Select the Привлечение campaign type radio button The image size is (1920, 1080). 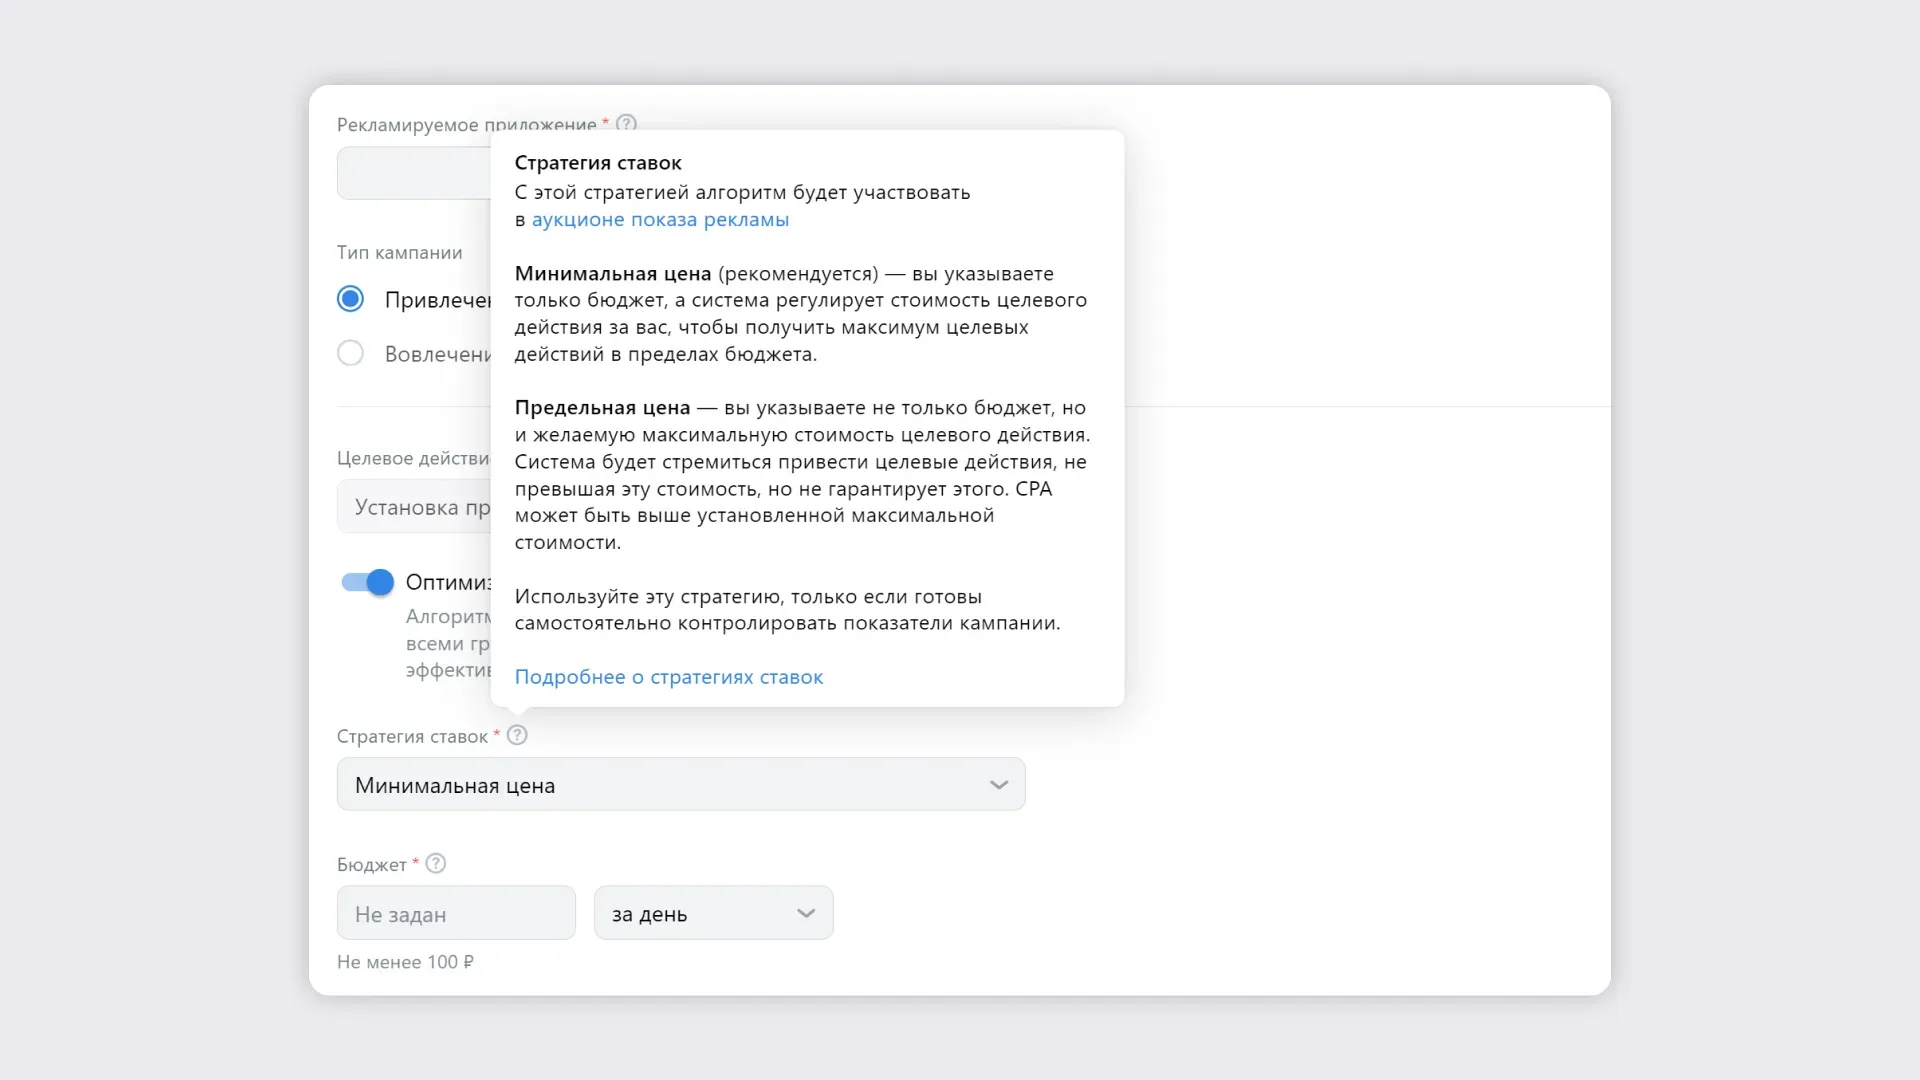coord(350,299)
